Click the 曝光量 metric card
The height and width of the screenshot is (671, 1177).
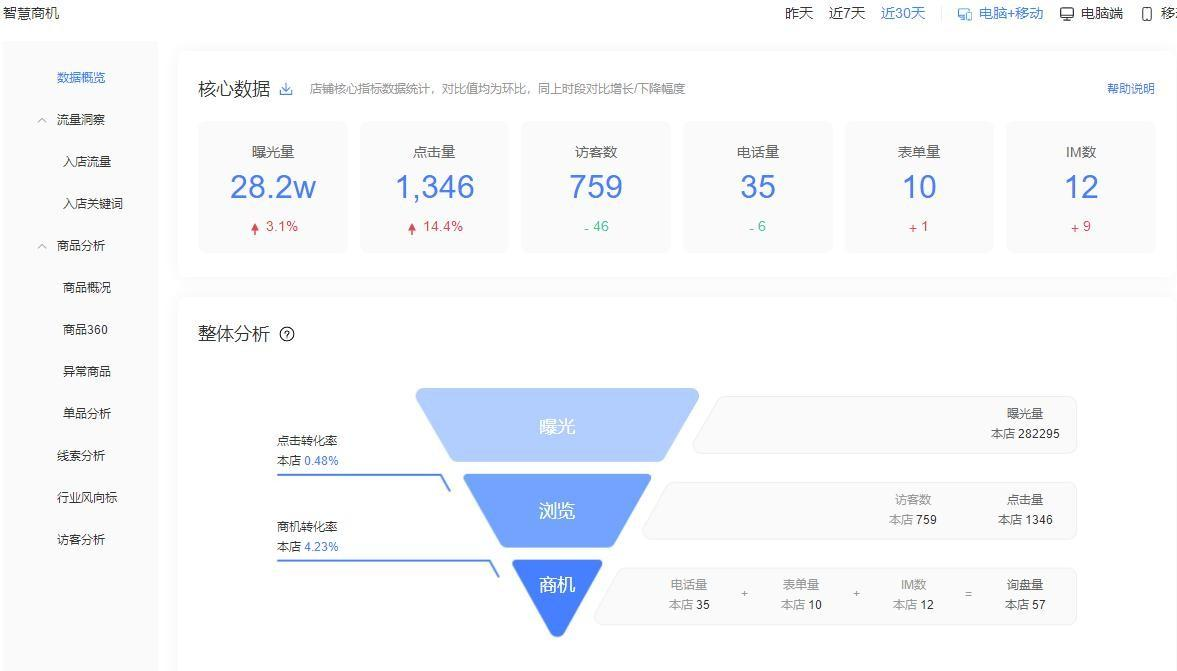pyautogui.click(x=272, y=187)
